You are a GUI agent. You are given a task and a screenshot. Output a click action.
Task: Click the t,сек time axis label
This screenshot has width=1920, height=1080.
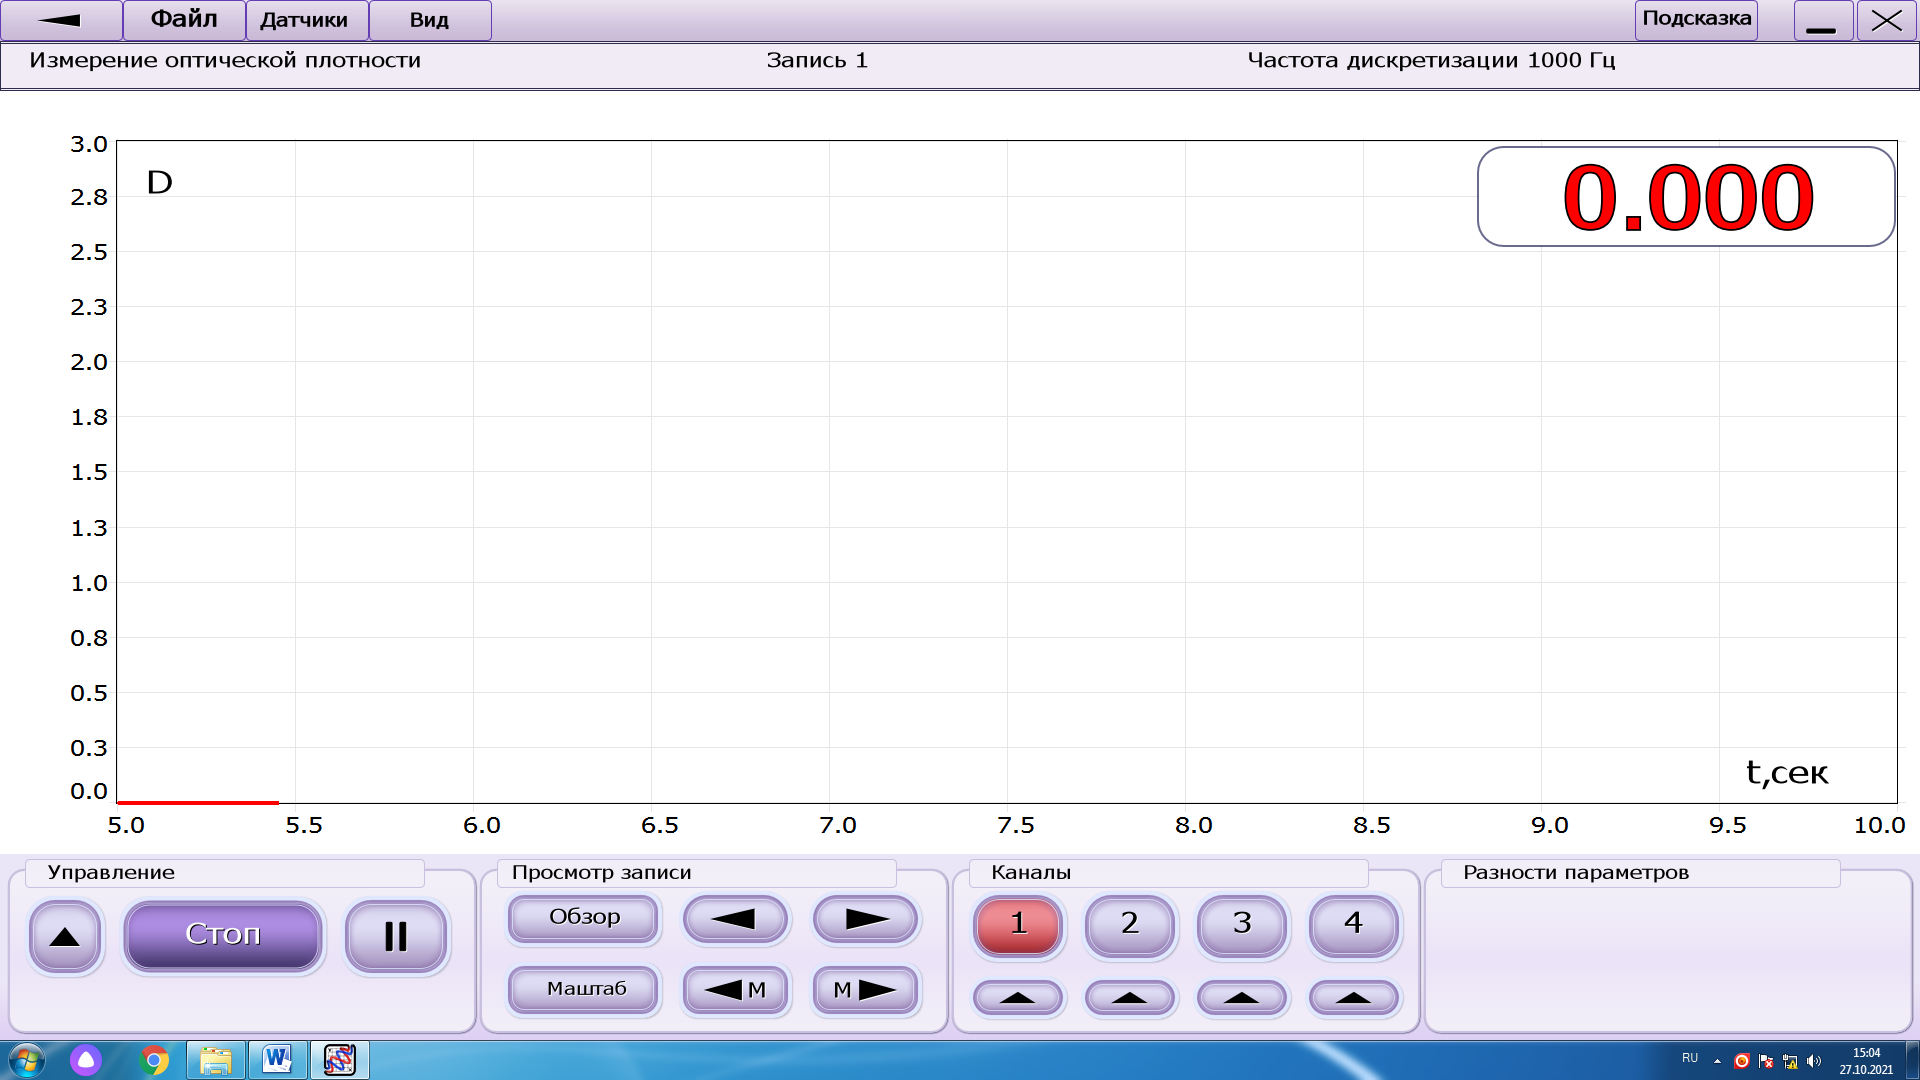(1787, 773)
